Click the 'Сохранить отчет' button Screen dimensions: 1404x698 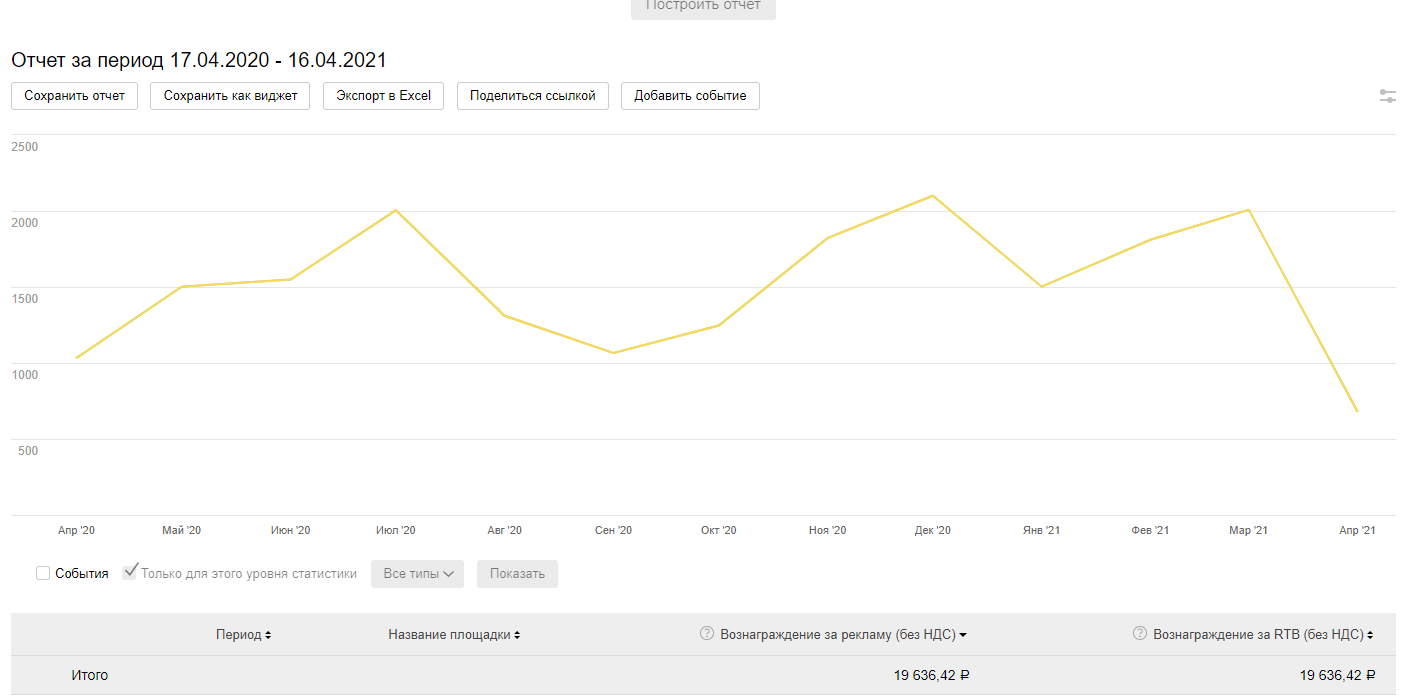click(74, 96)
